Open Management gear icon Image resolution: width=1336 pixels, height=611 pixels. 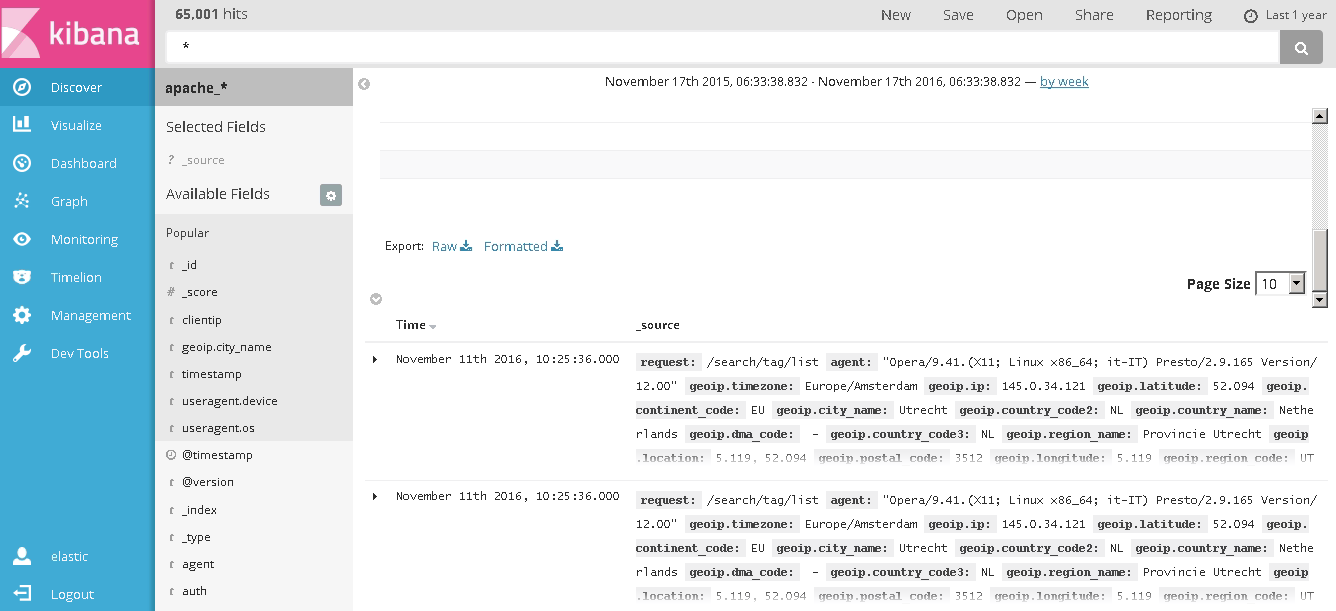point(22,315)
